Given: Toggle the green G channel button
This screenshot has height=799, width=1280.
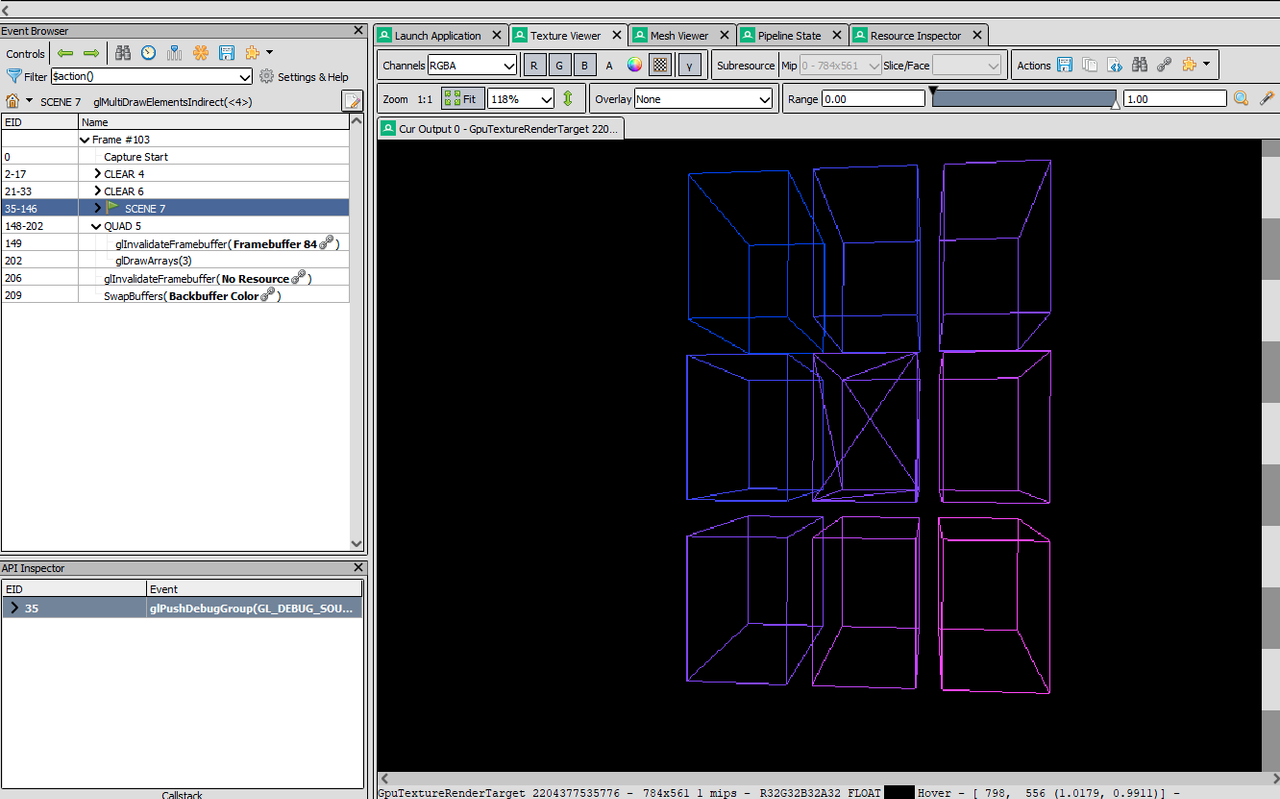Looking at the screenshot, I should click(x=559, y=65).
